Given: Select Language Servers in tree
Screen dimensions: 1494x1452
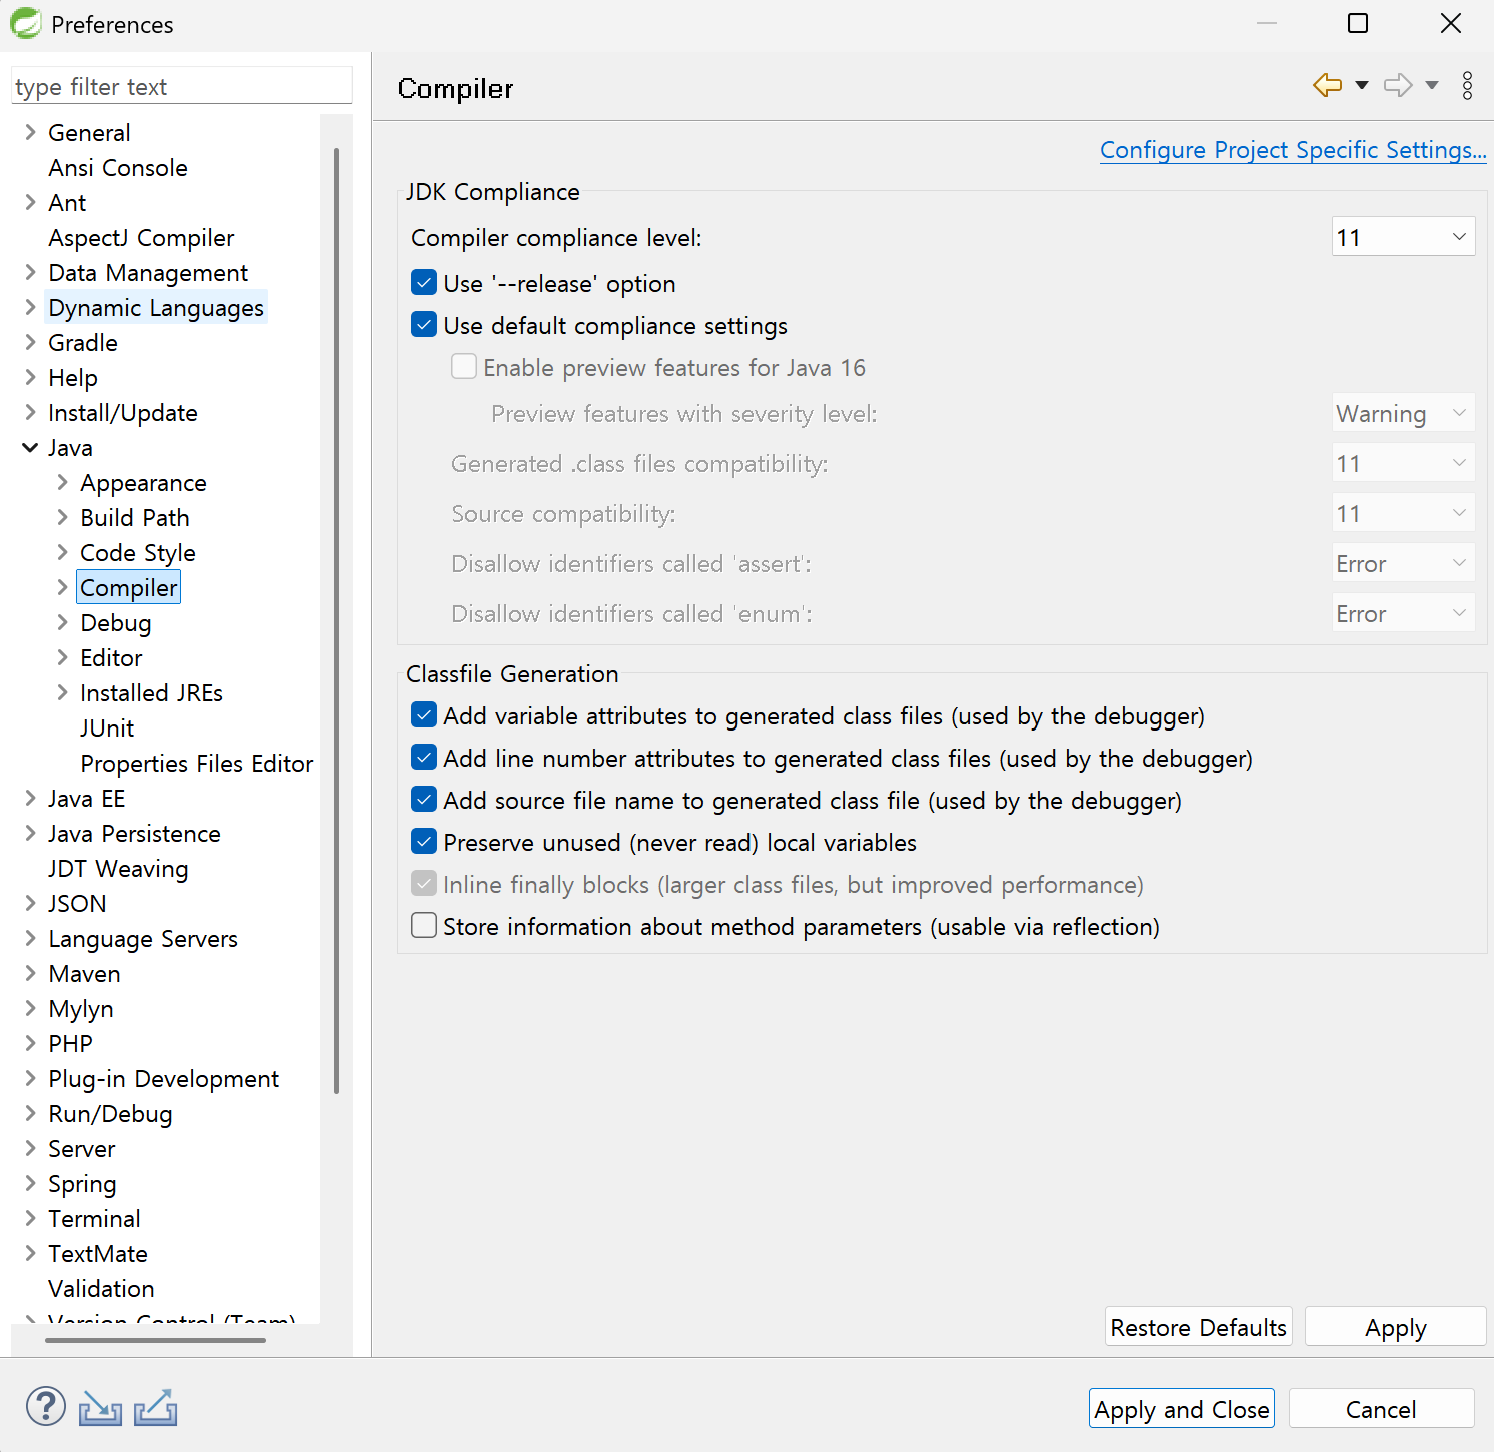Looking at the screenshot, I should (143, 939).
